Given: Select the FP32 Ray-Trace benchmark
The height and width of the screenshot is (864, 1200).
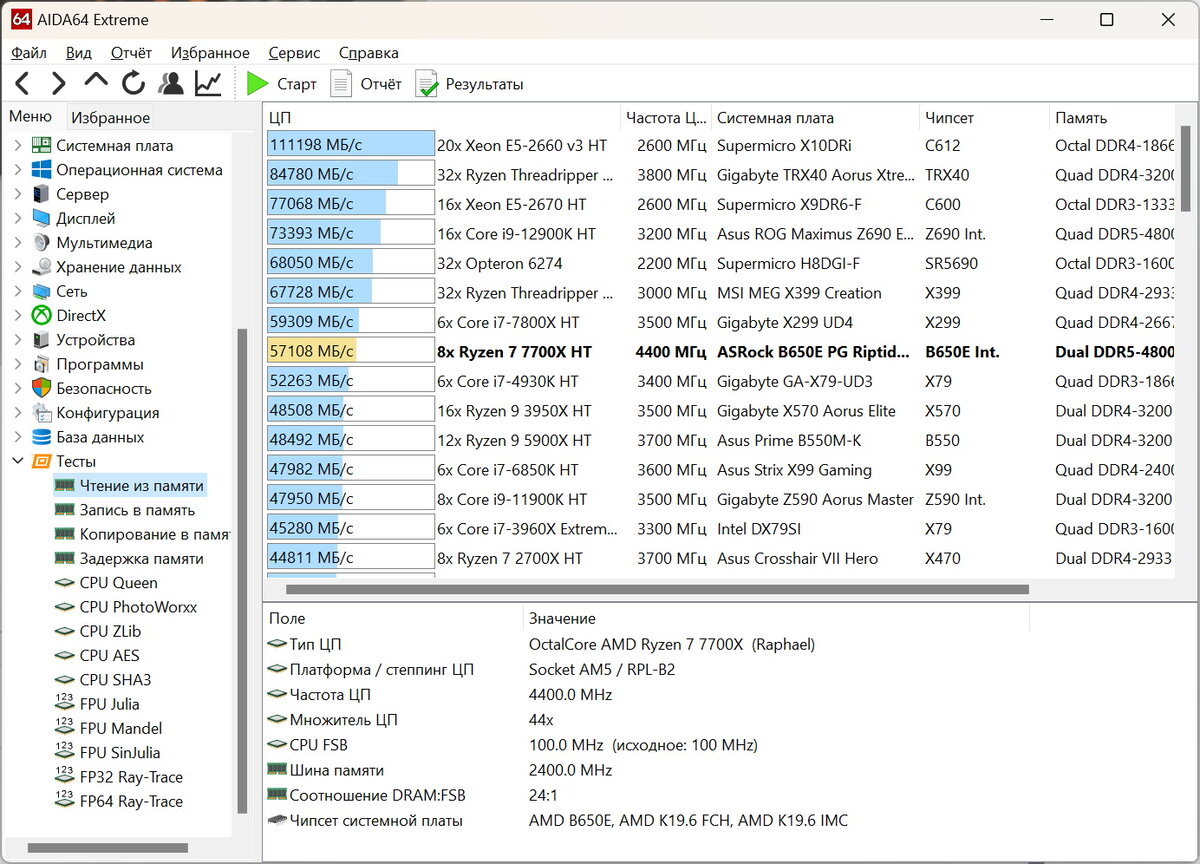Looking at the screenshot, I should 120,777.
